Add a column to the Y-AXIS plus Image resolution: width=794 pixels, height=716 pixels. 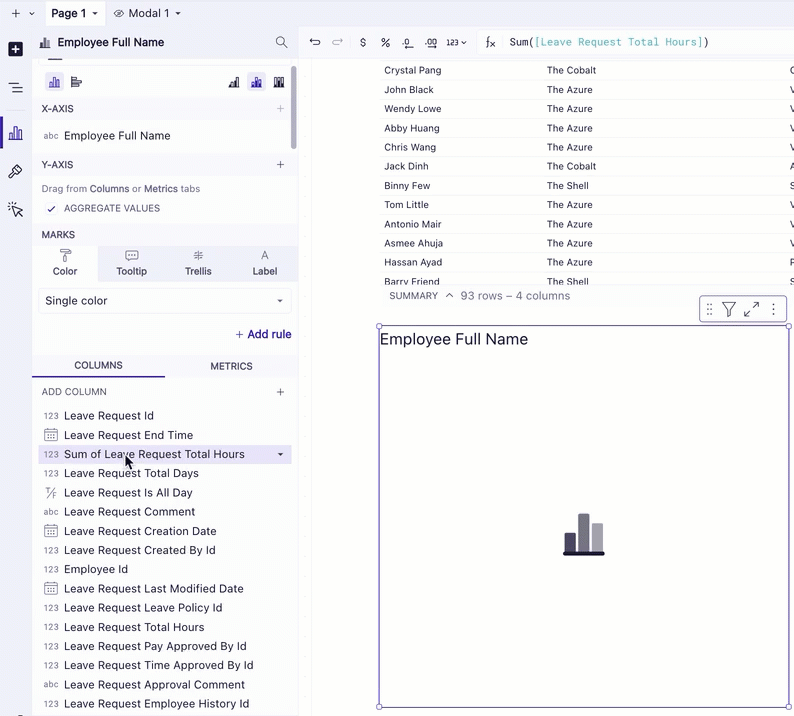[x=280, y=165]
